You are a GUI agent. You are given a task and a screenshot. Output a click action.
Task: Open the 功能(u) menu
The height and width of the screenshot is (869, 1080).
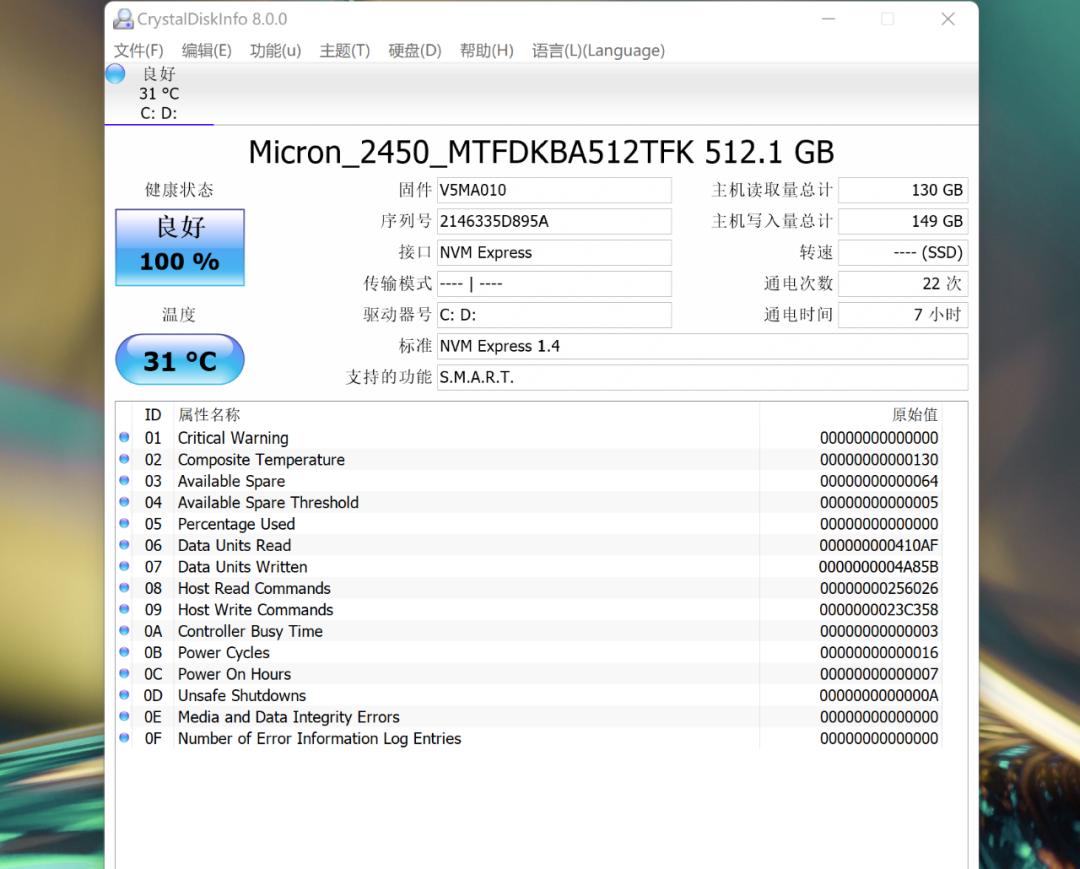pyautogui.click(x=275, y=50)
